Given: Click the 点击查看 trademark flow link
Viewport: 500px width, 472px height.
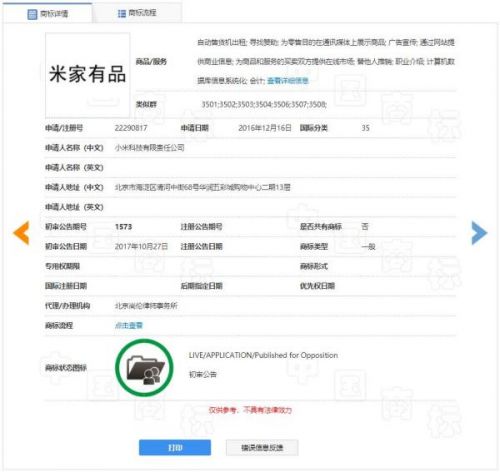Looking at the screenshot, I should tap(129, 325).
